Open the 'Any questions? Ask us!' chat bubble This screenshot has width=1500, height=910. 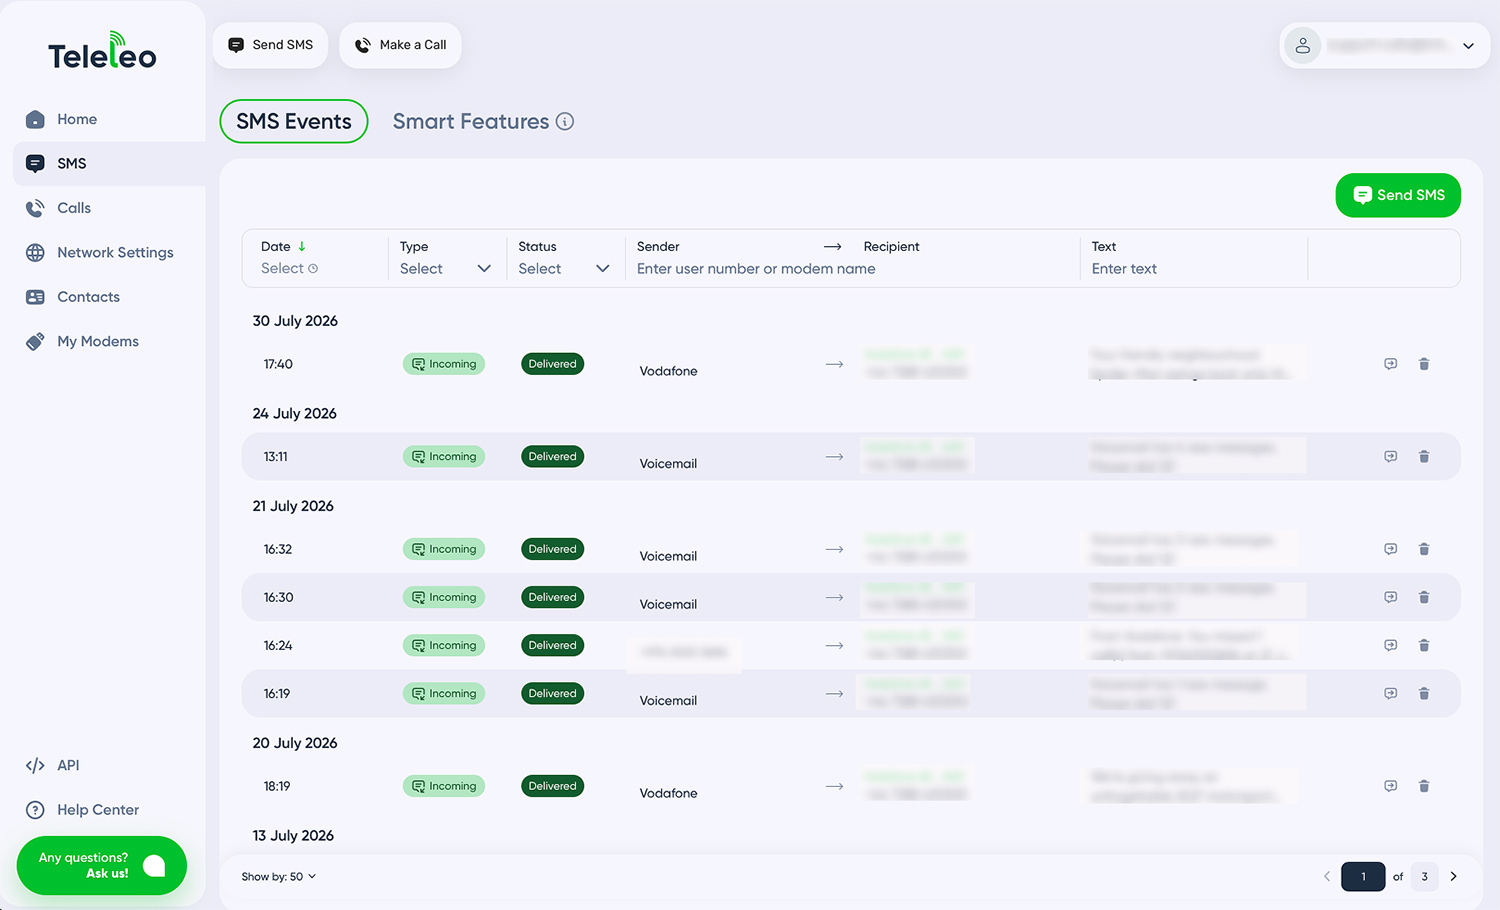tap(102, 865)
